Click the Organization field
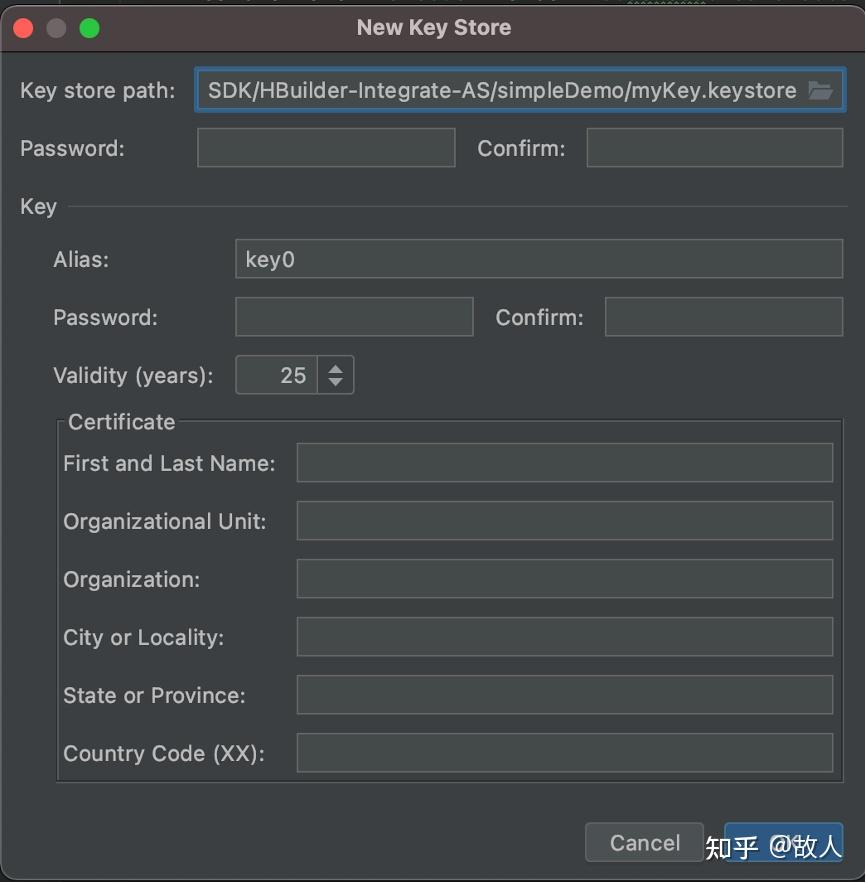866x883 pixels. click(x=563, y=579)
